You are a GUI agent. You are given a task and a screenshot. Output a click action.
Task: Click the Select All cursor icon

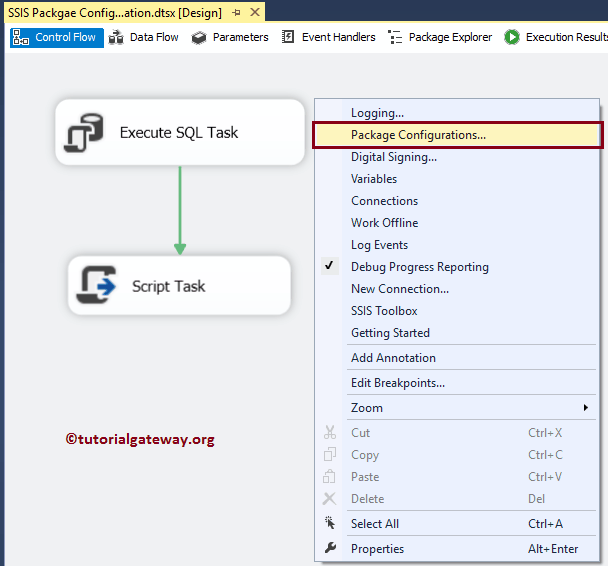330,523
